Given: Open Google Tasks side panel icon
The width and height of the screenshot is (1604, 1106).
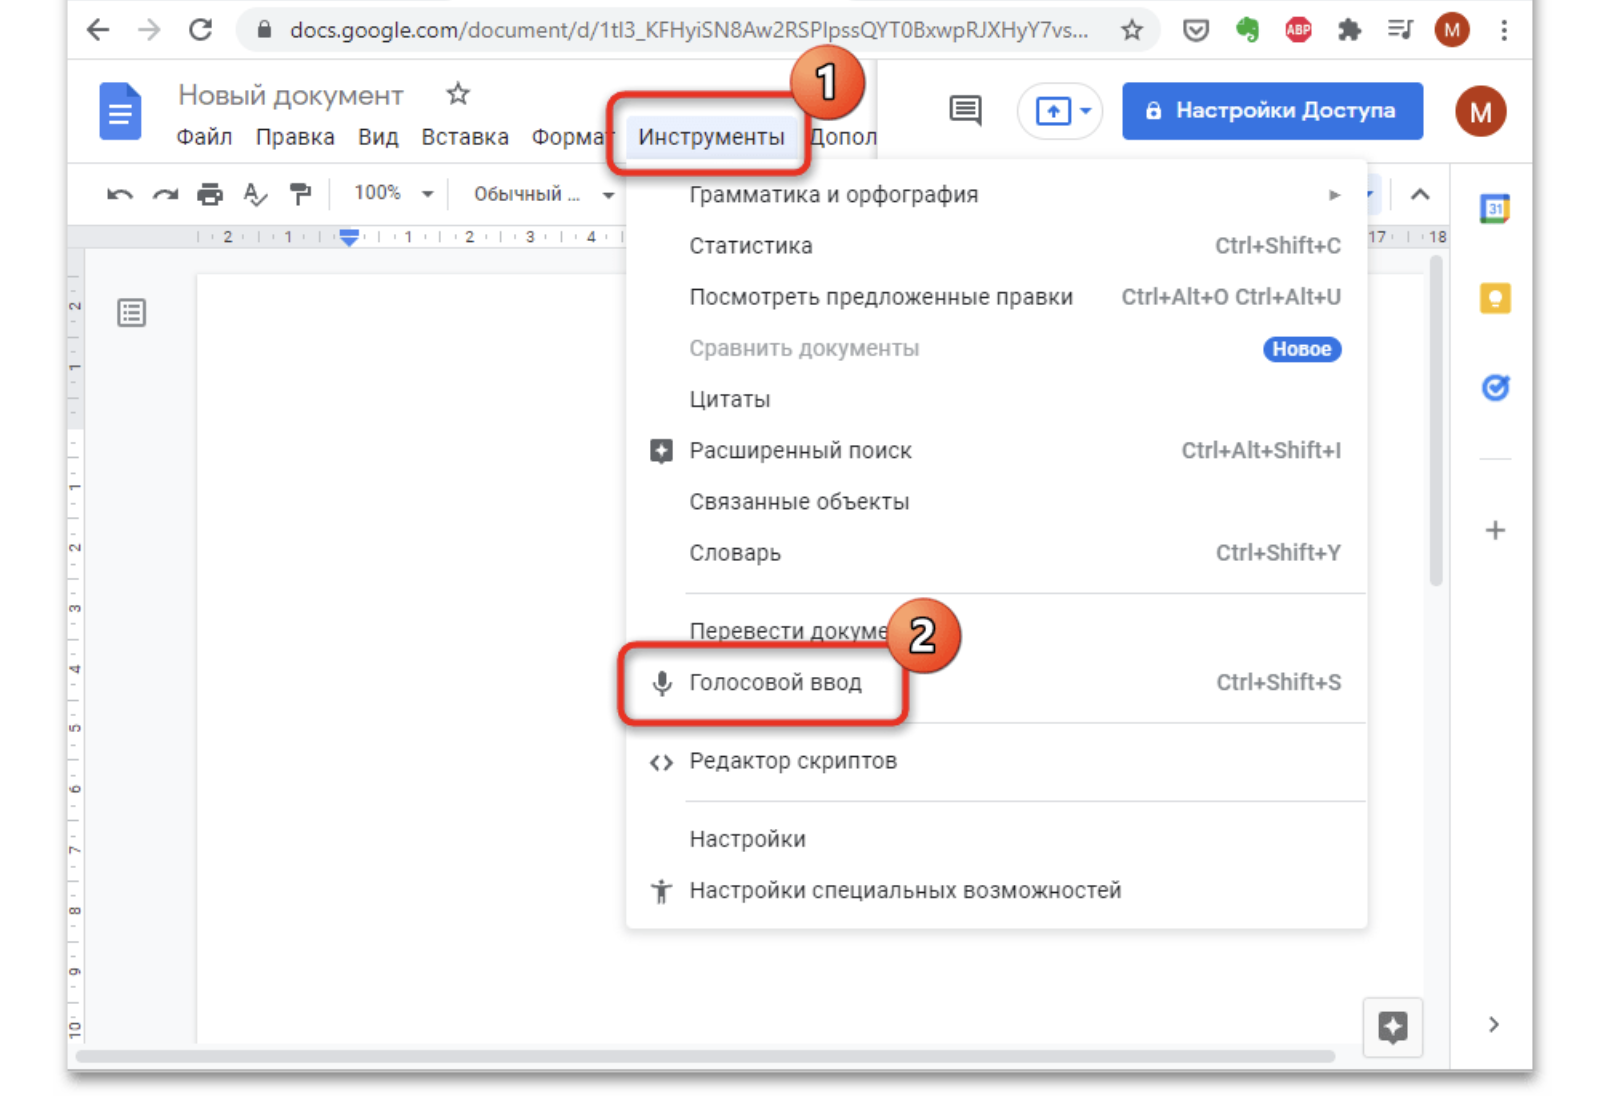Looking at the screenshot, I should 1494,387.
